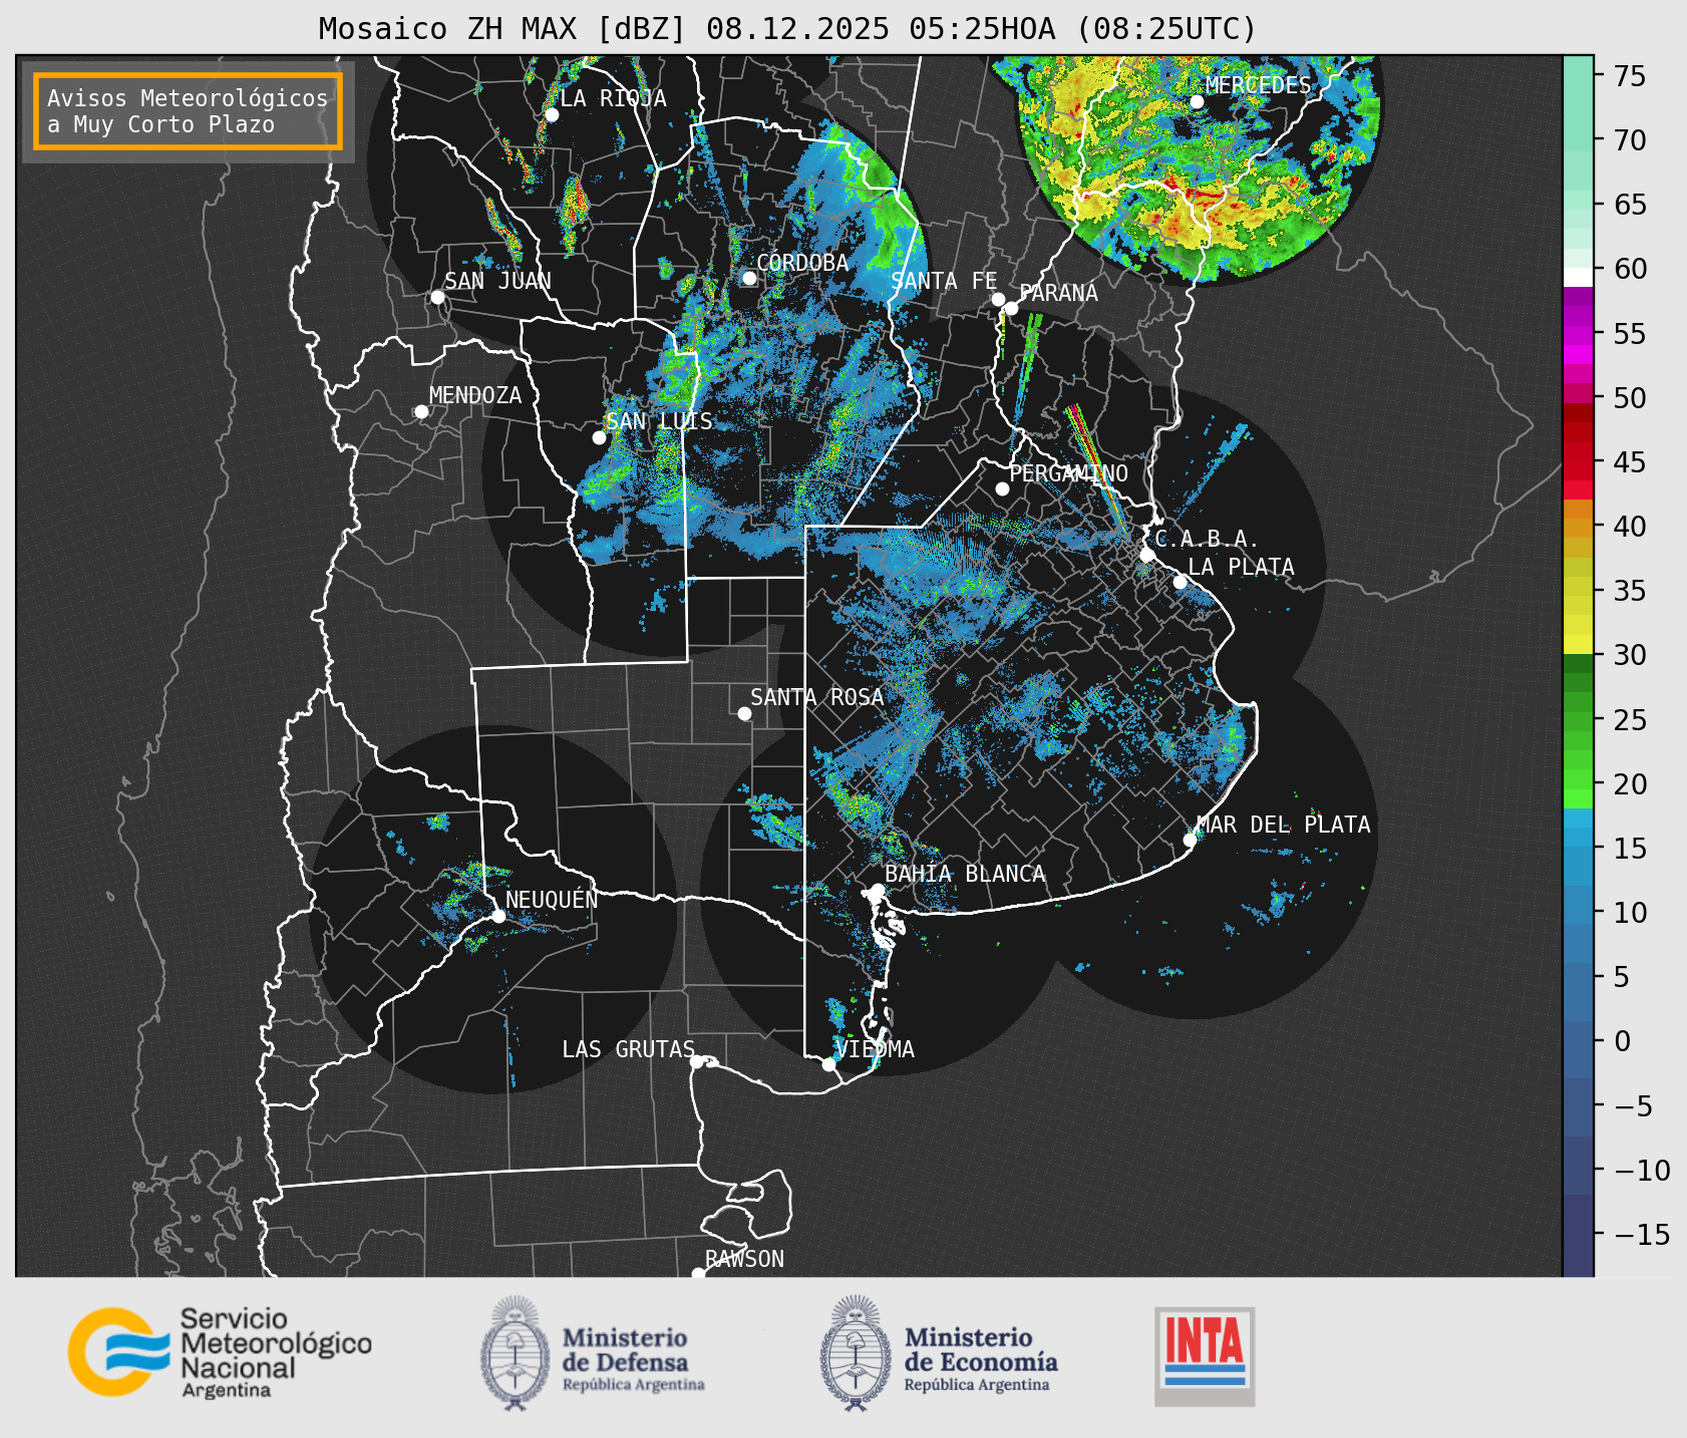This screenshot has height=1438, width=1687.
Task: Click the Neuquén city marker dot
Action: coord(498,916)
